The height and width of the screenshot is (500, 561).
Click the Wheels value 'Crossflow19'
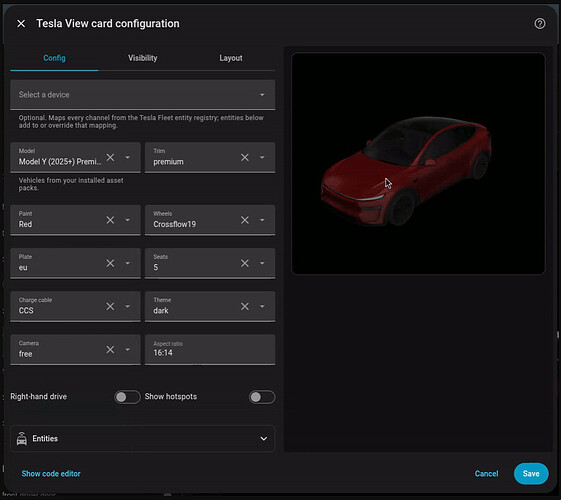175,224
